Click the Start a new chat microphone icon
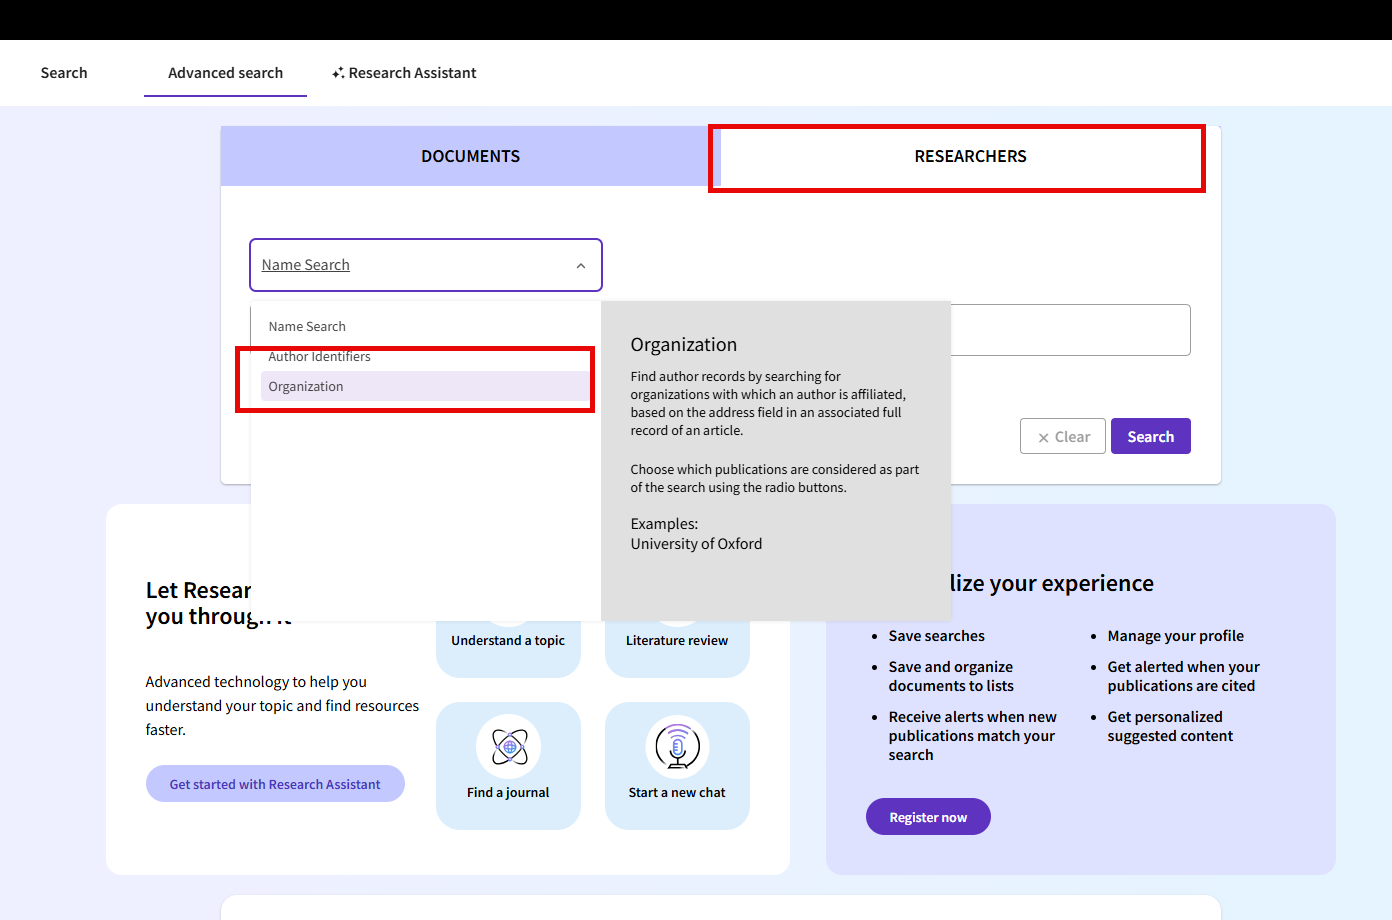The height and width of the screenshot is (920, 1392). pos(677,747)
